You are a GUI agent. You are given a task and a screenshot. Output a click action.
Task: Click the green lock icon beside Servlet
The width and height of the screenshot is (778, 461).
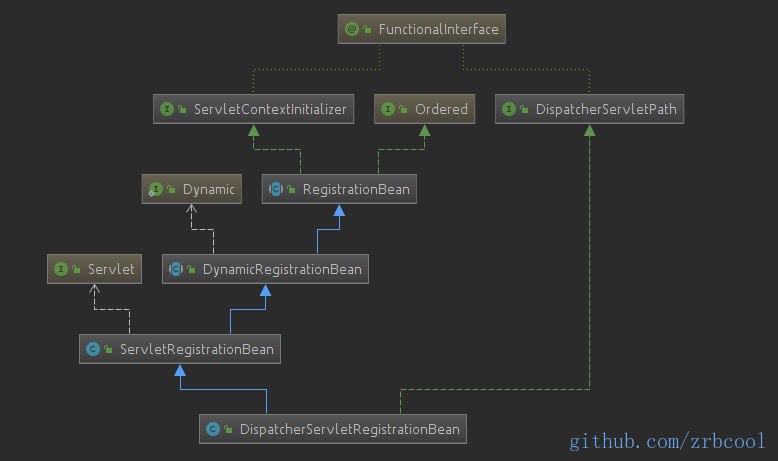point(77,269)
